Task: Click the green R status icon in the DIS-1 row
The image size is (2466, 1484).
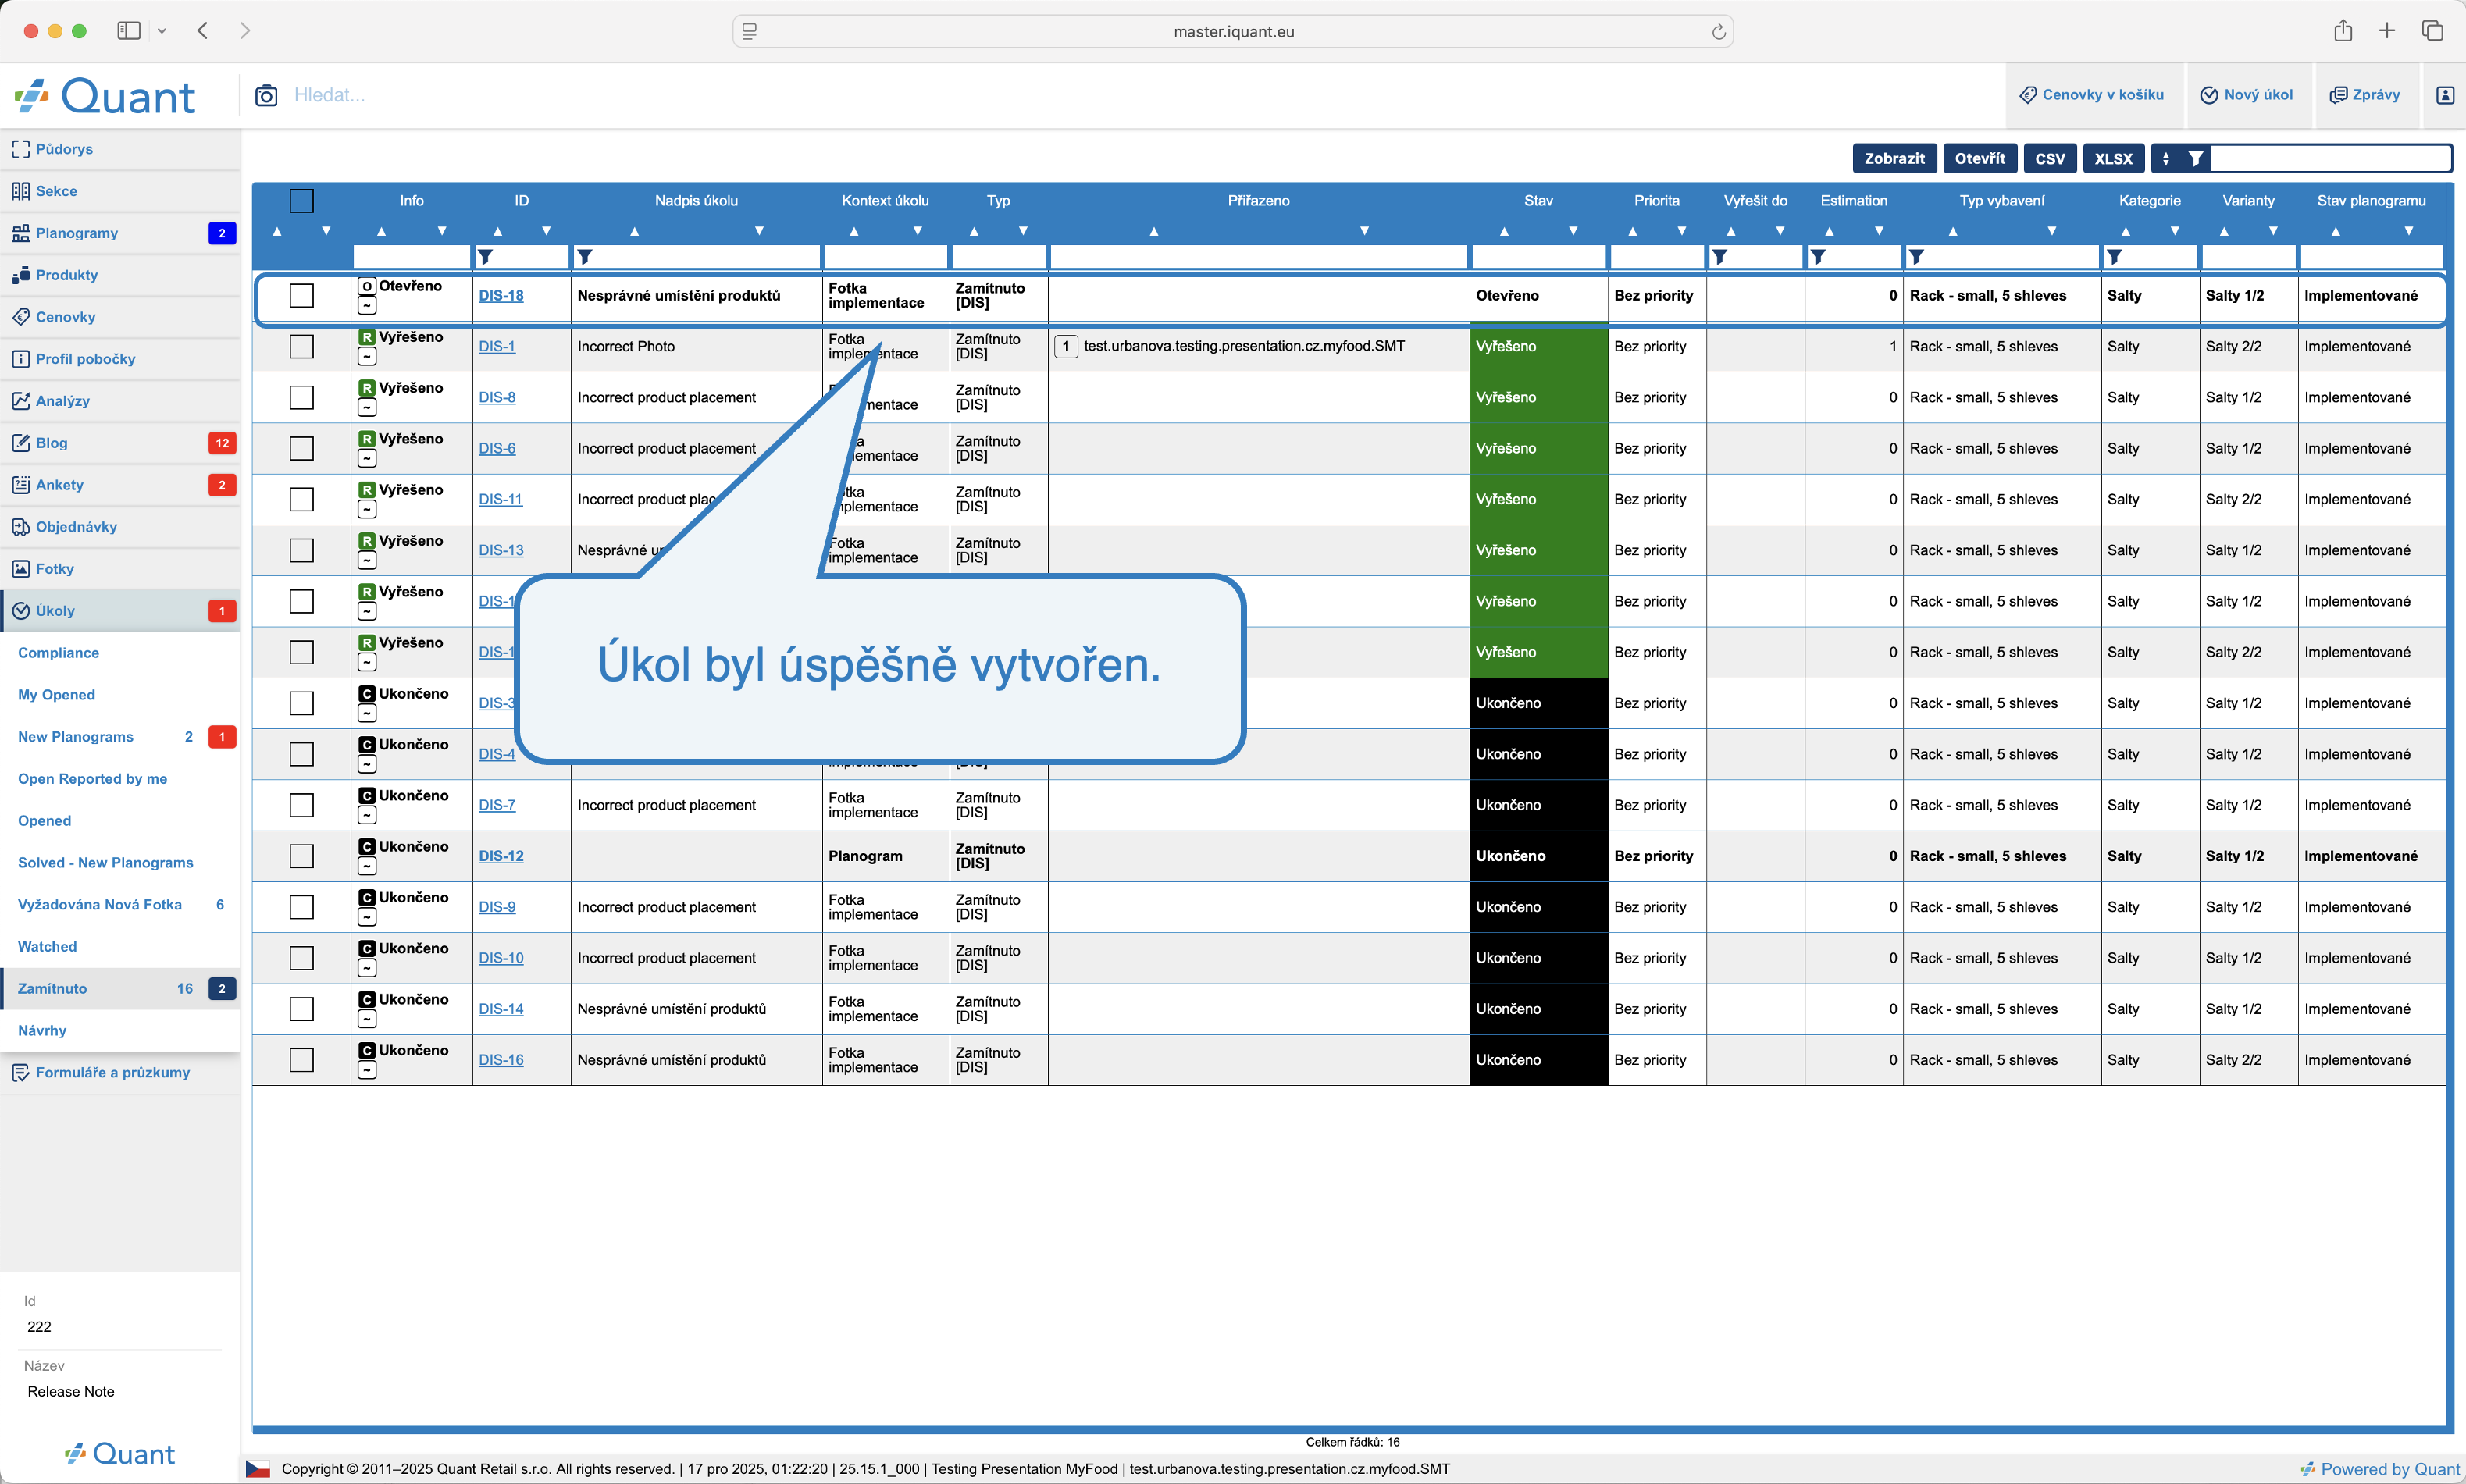Action: point(367,337)
